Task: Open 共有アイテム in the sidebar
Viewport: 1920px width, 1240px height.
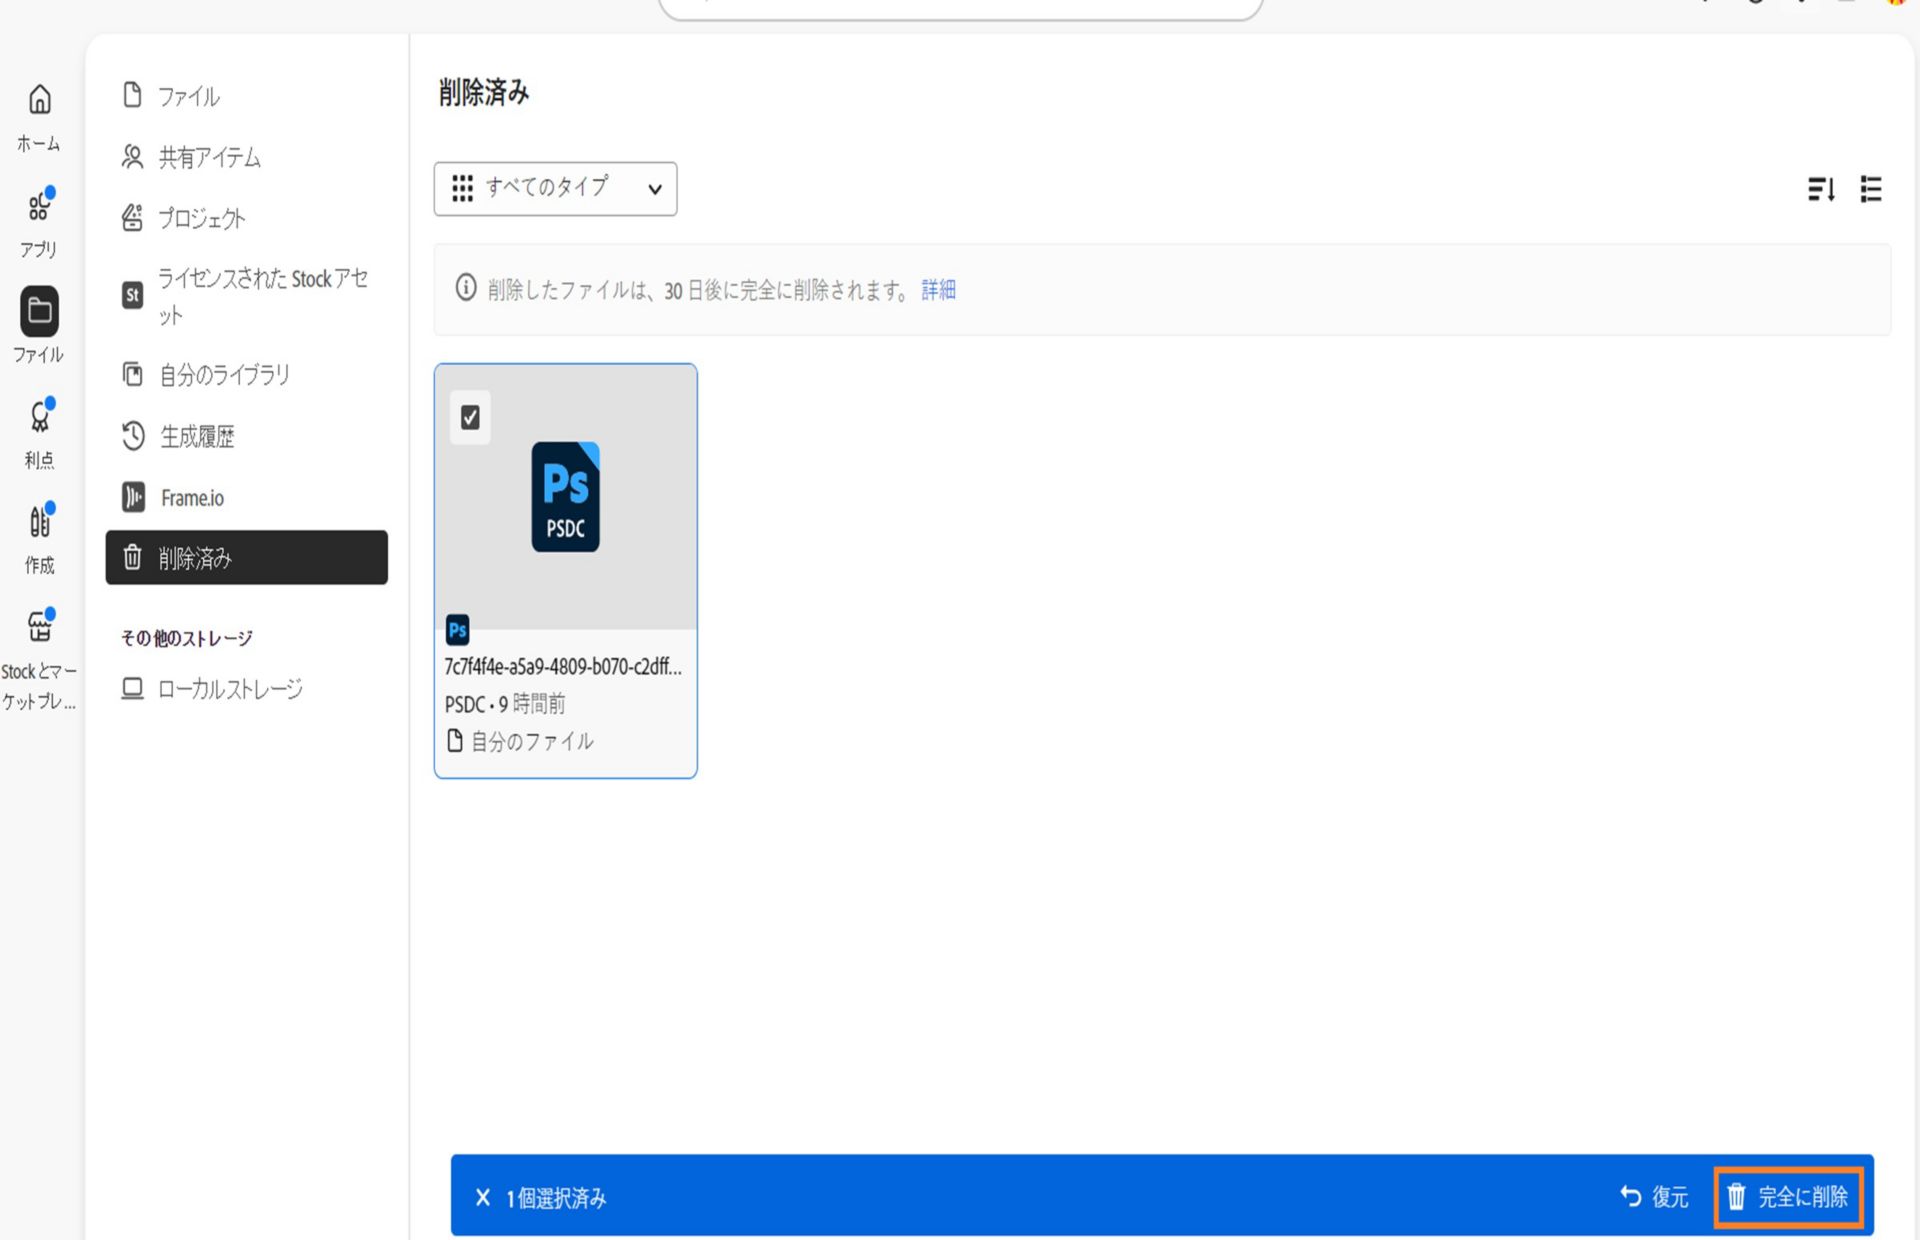Action: click(x=246, y=157)
